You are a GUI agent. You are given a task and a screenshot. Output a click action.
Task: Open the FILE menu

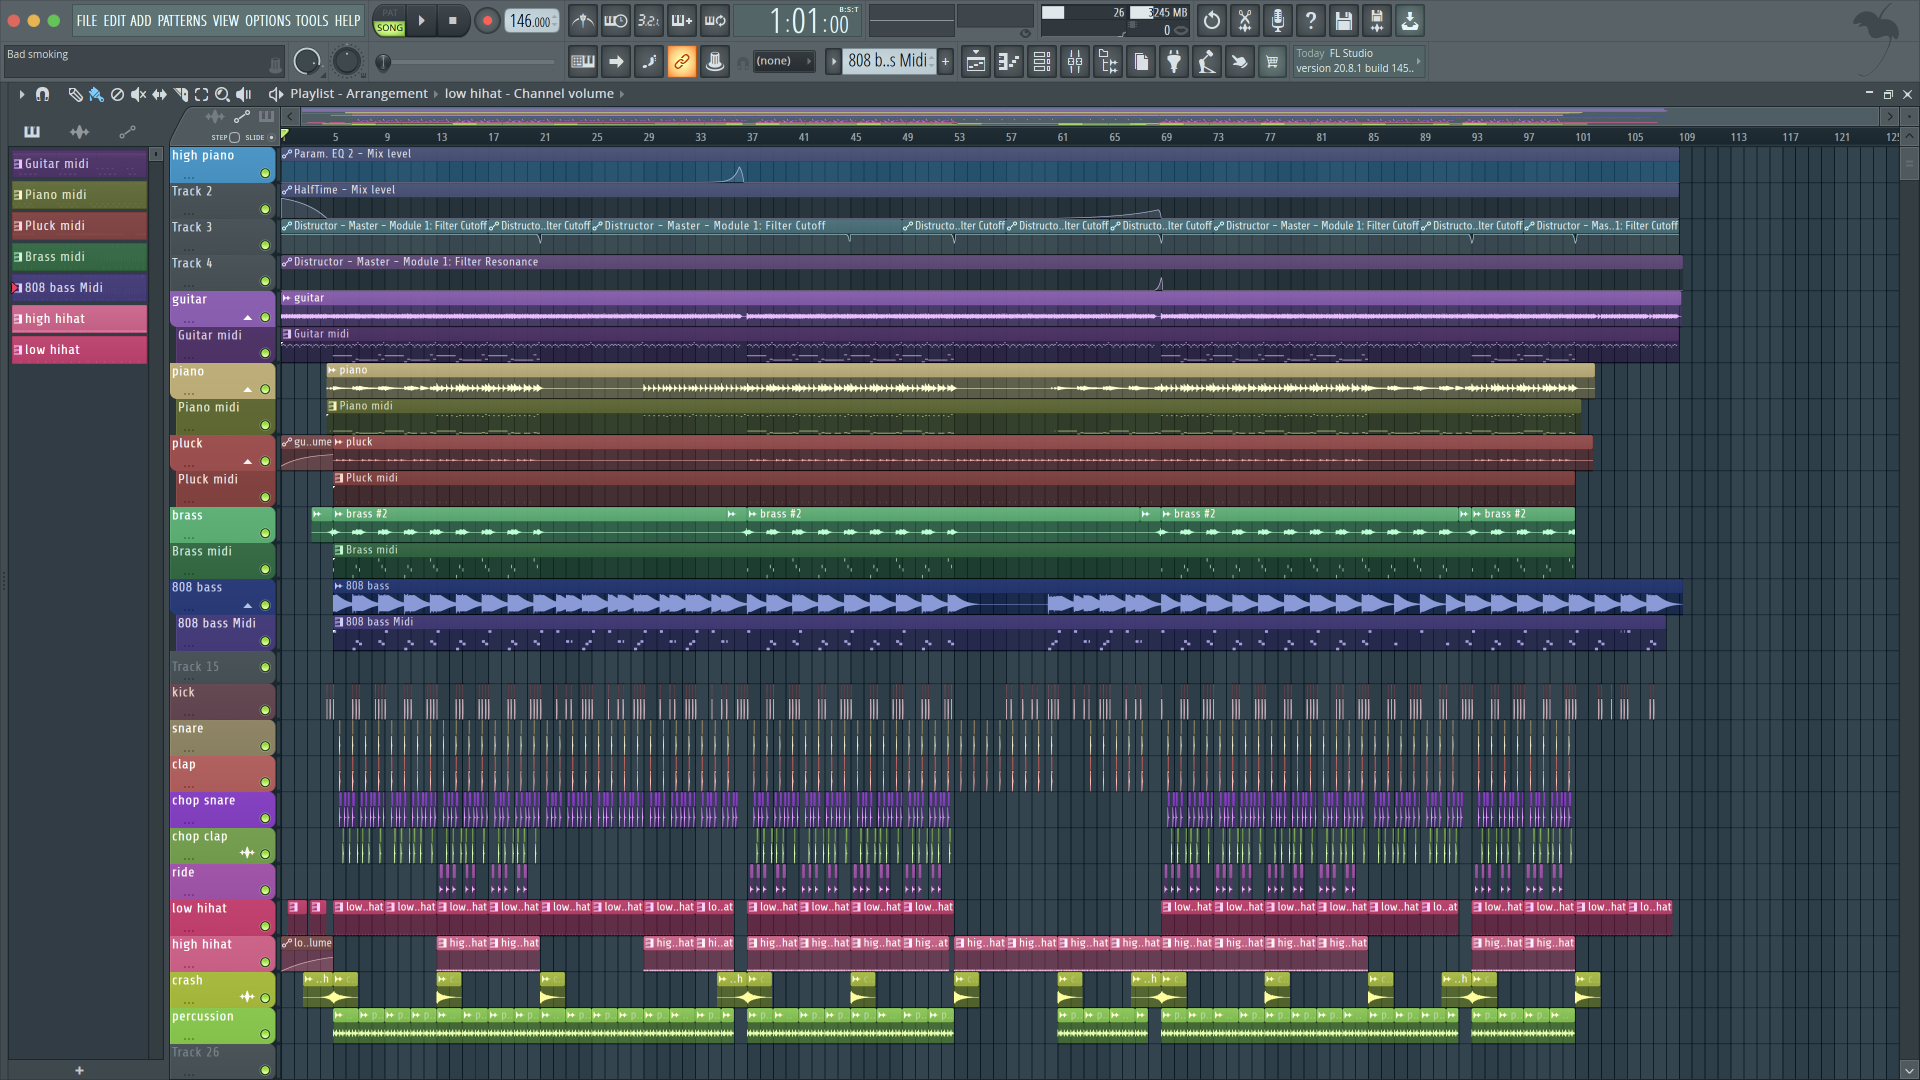[x=87, y=20]
